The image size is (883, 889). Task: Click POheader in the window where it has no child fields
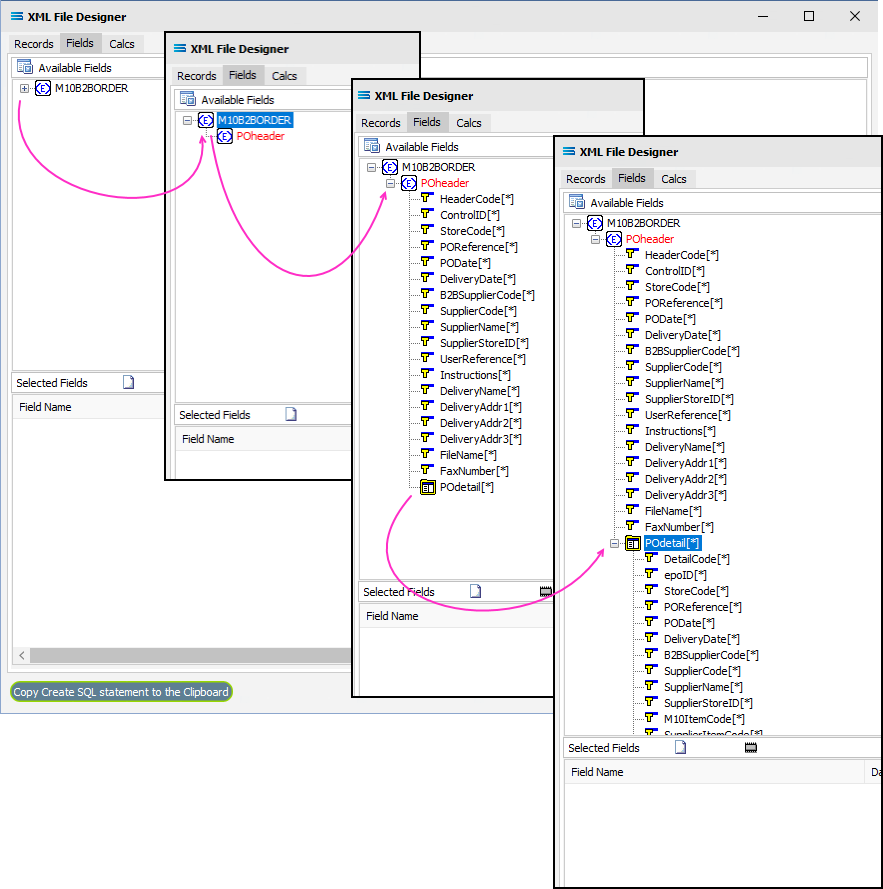pyautogui.click(x=260, y=136)
